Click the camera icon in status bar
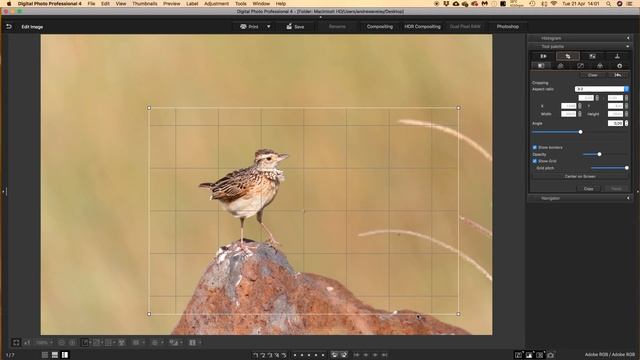The width and height of the screenshot is (640, 360). tap(551, 355)
